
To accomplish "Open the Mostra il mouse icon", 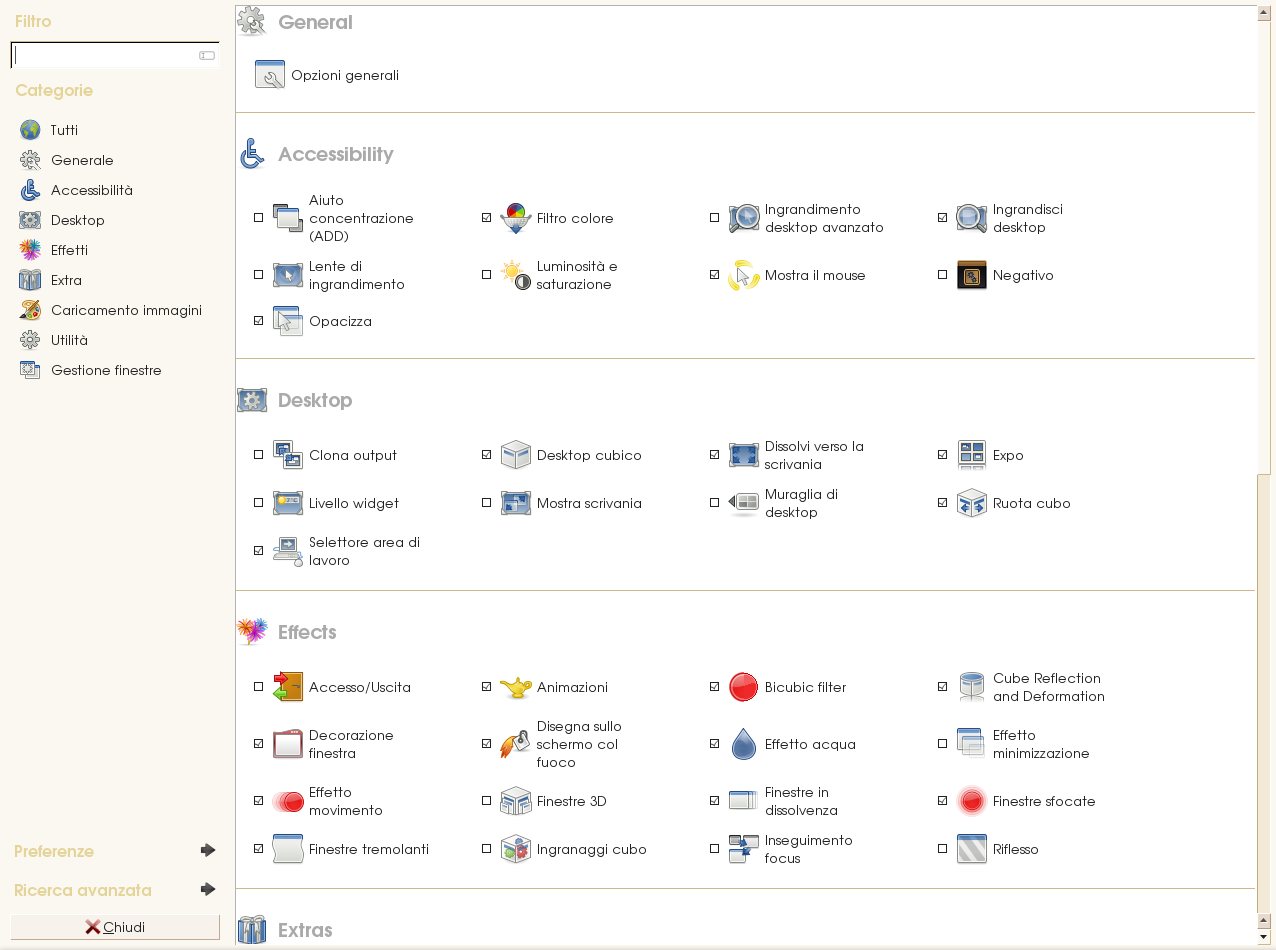I will (744, 275).
